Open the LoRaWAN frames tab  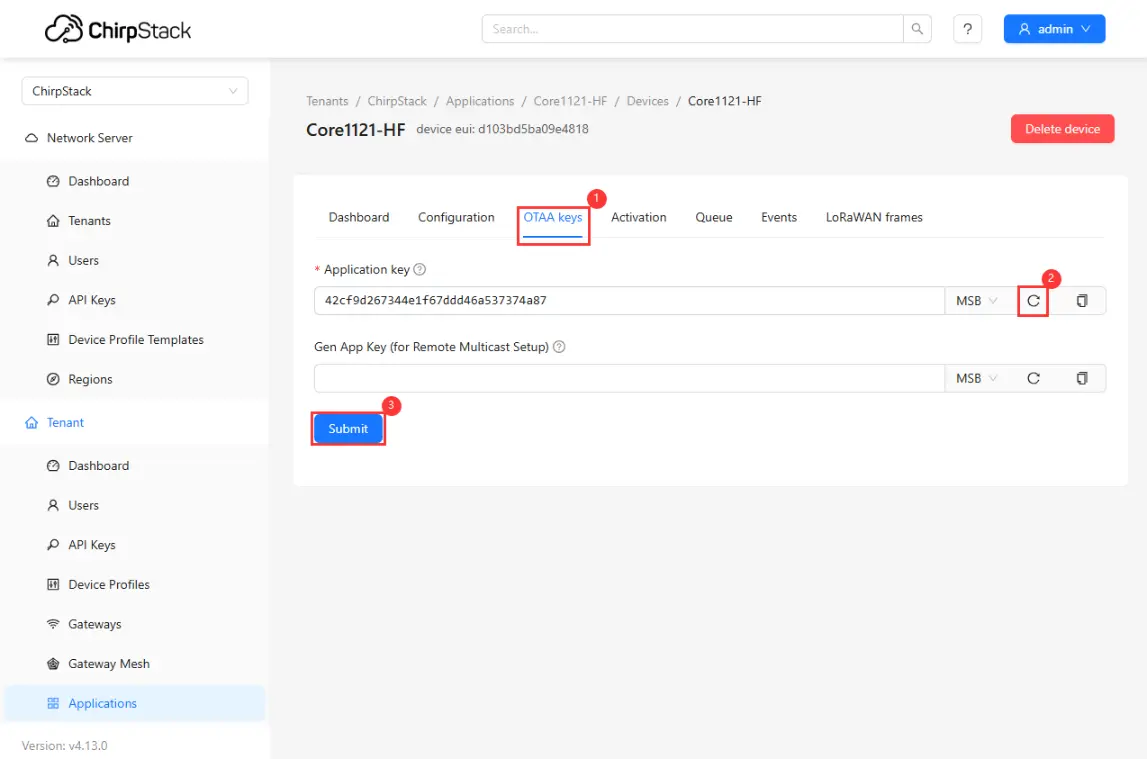(x=873, y=217)
